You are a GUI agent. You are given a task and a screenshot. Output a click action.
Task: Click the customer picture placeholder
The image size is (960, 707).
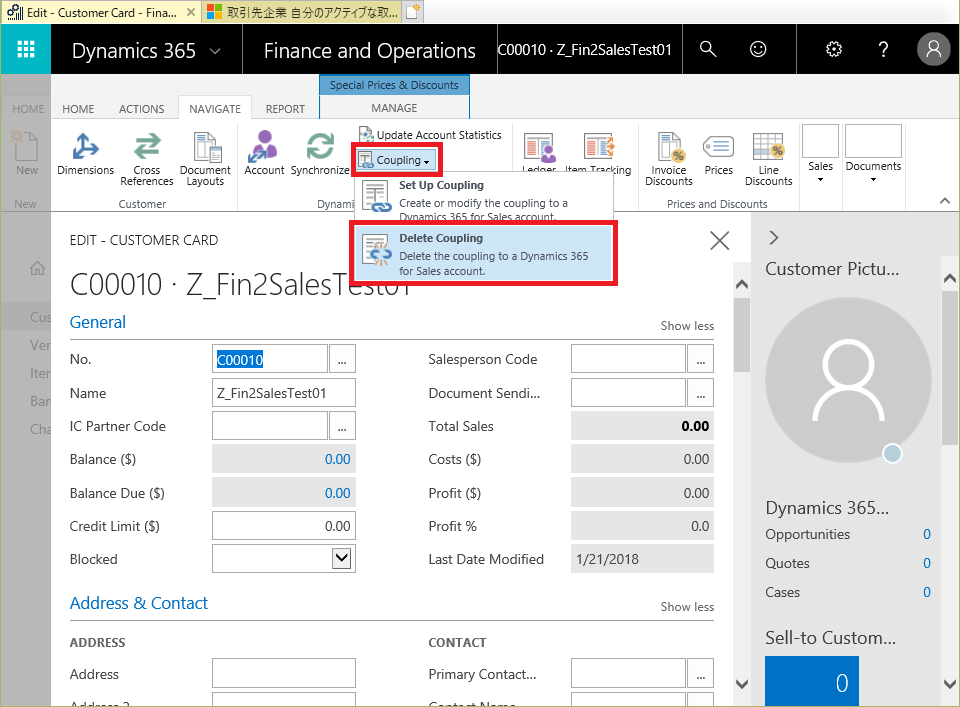coord(848,380)
